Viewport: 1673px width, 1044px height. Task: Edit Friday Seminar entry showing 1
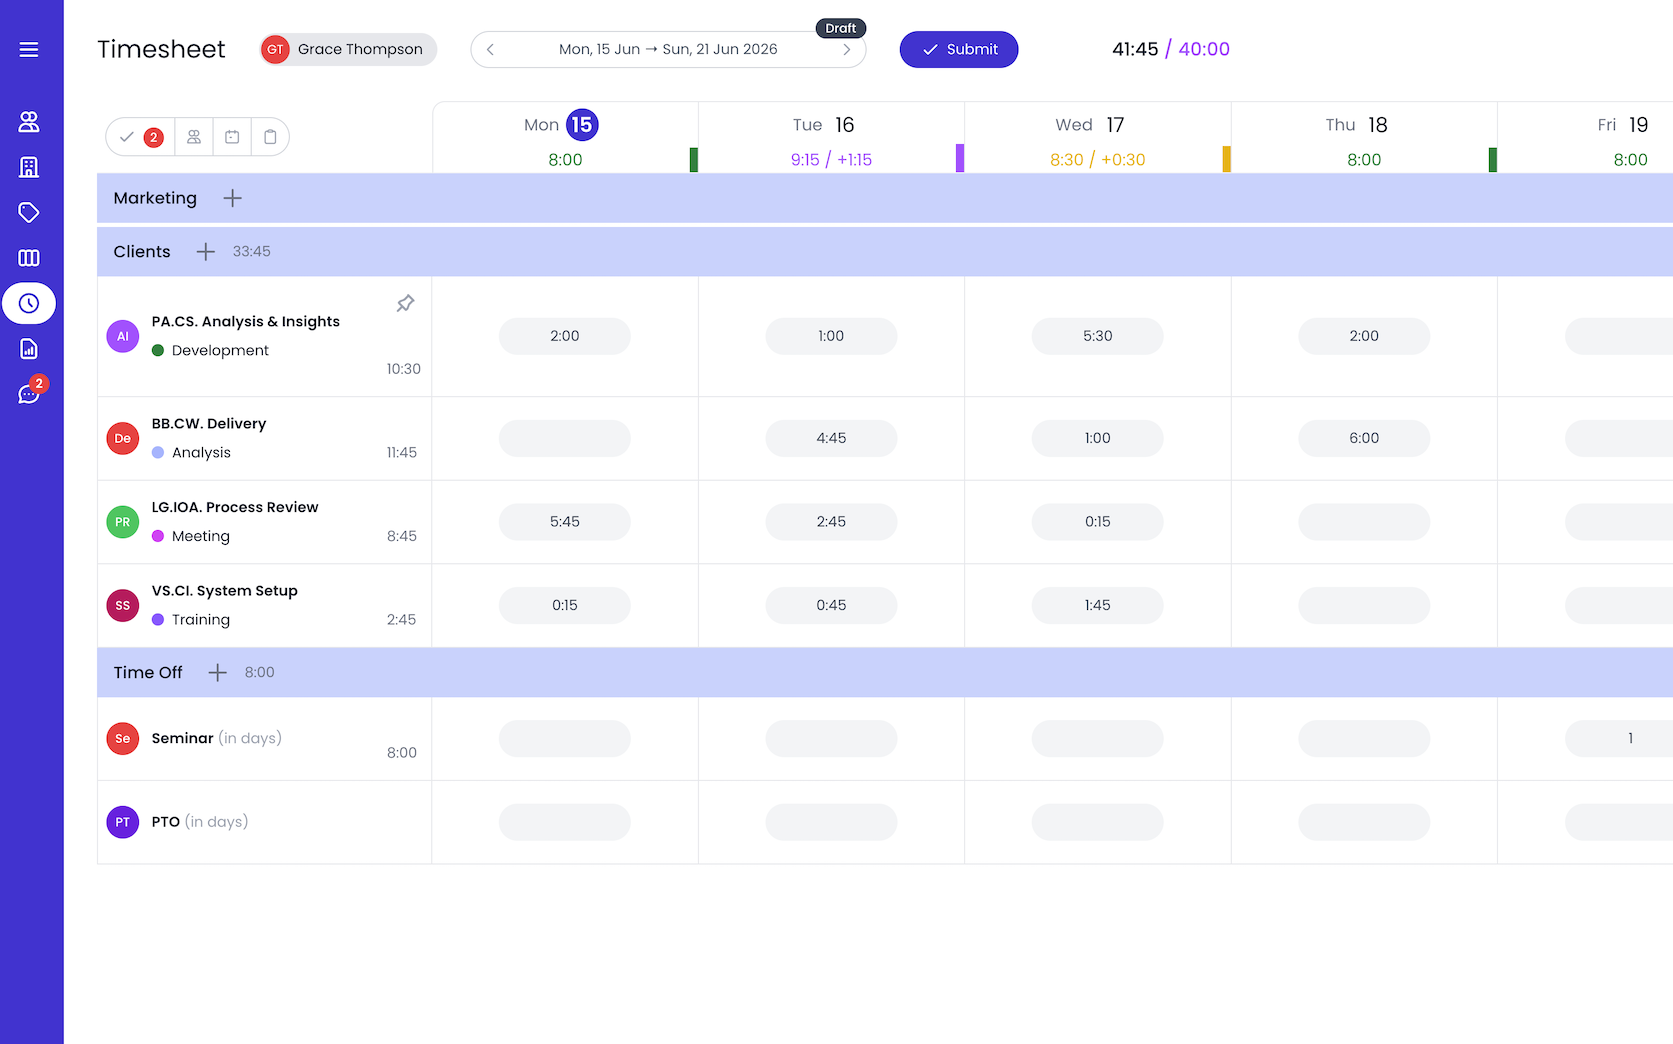click(1619, 739)
